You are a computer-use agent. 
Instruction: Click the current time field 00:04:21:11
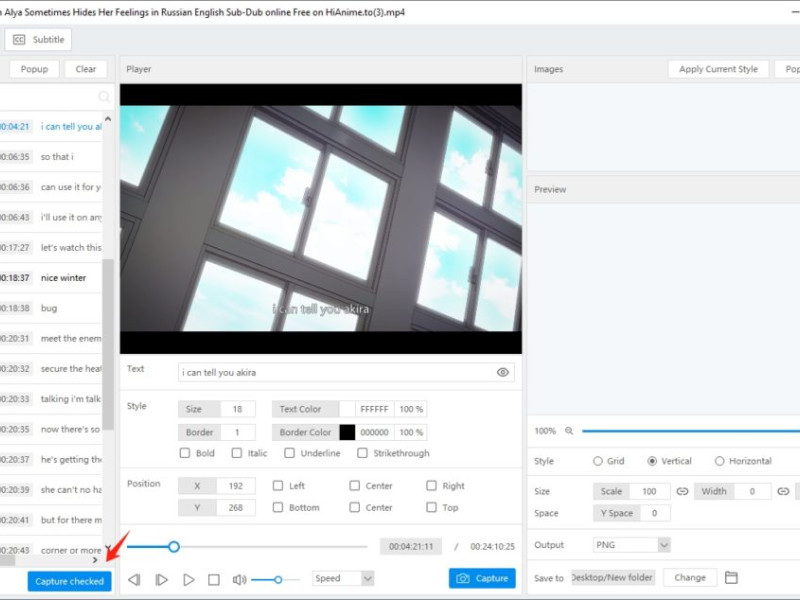(411, 546)
